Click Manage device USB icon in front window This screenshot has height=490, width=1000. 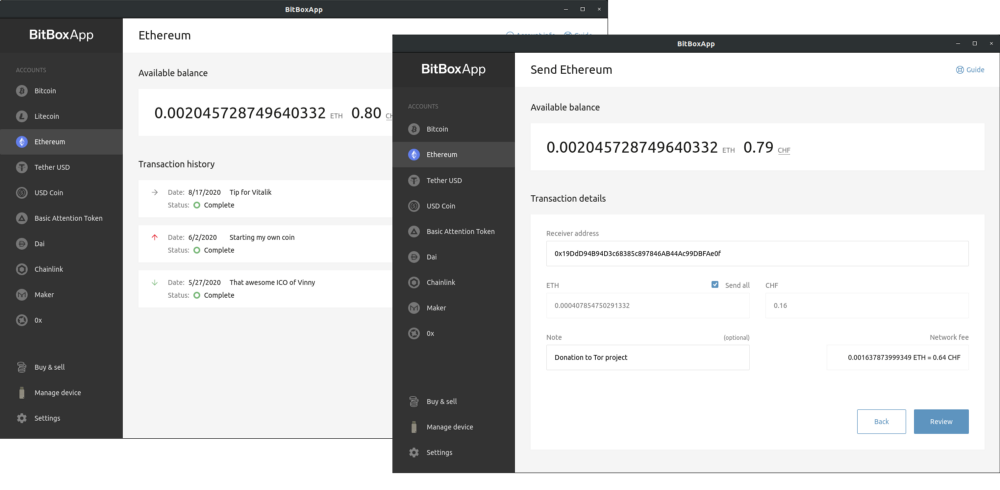(414, 427)
